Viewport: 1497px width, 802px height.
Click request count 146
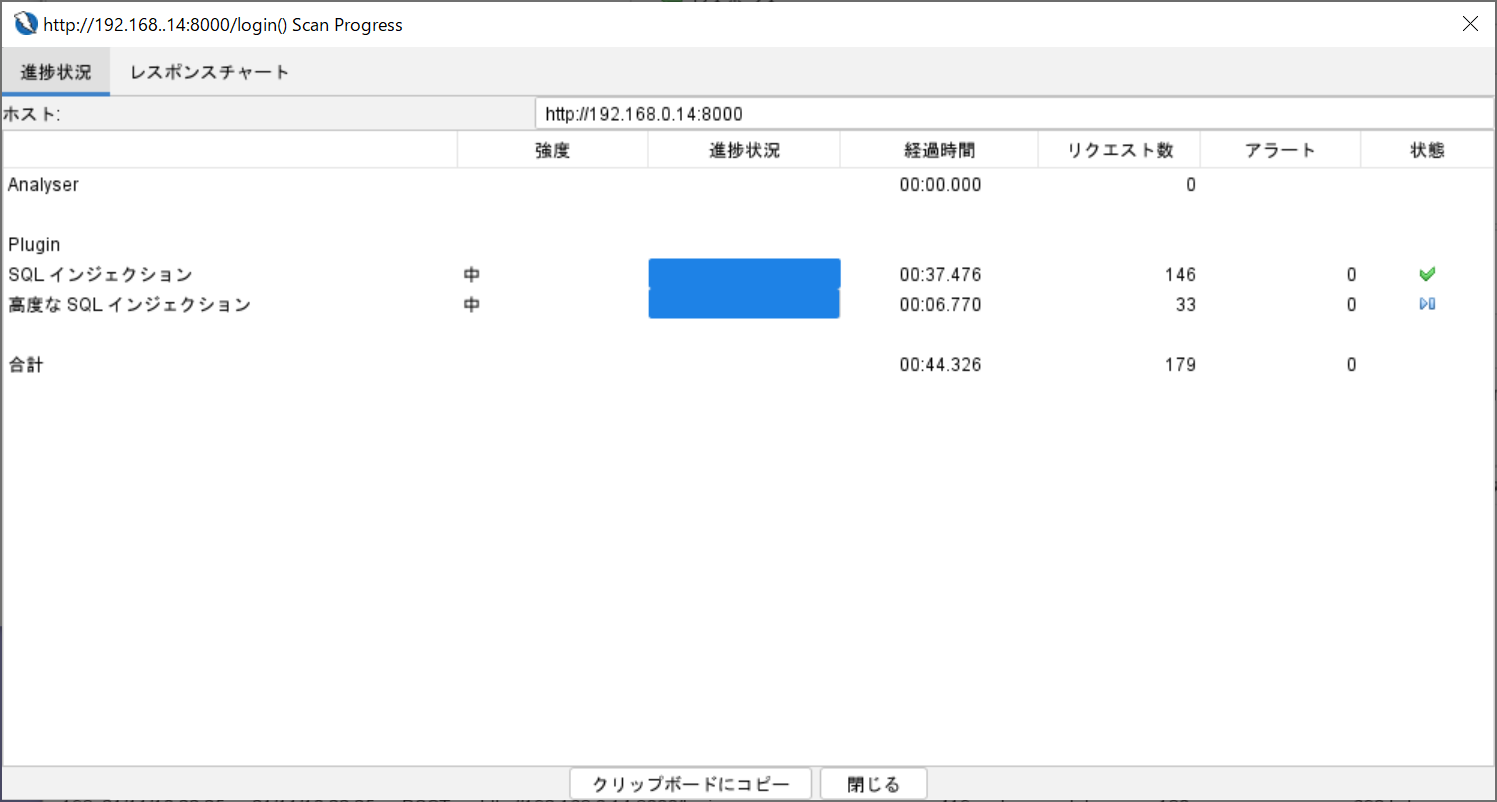click(x=1180, y=274)
